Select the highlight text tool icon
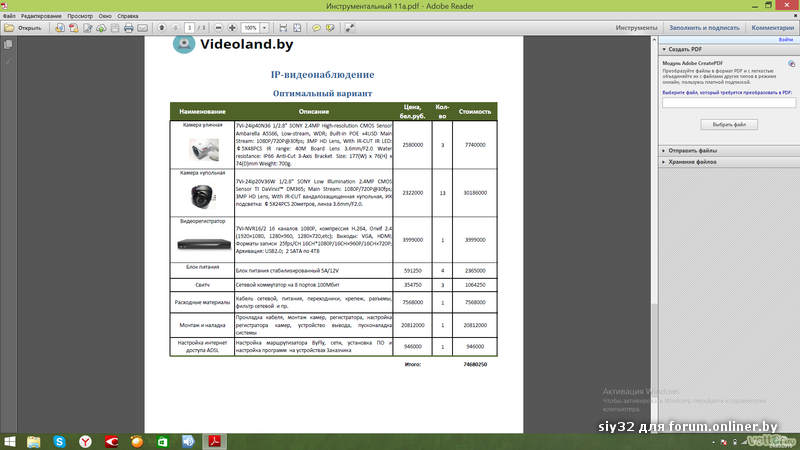Screen dimensions: 800x450 point(330,28)
